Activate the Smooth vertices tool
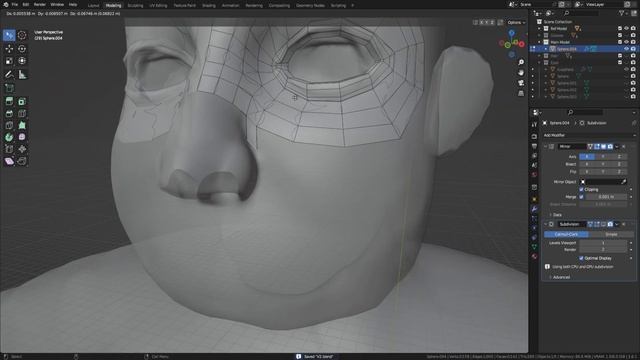Viewport: 640px width, 360px height. pyautogui.click(x=22, y=137)
